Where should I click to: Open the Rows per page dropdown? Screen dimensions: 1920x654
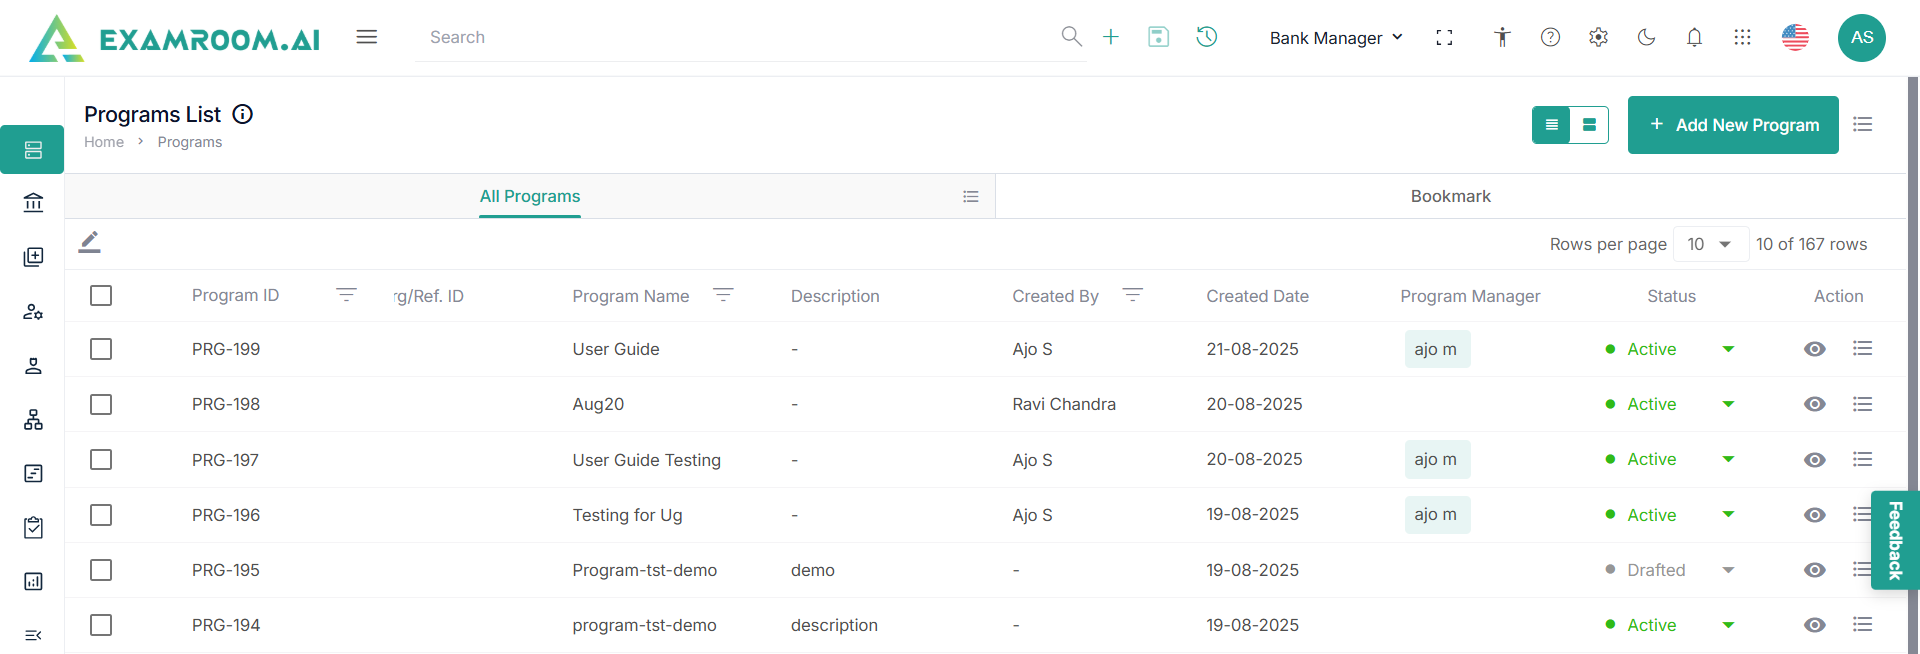click(x=1709, y=244)
